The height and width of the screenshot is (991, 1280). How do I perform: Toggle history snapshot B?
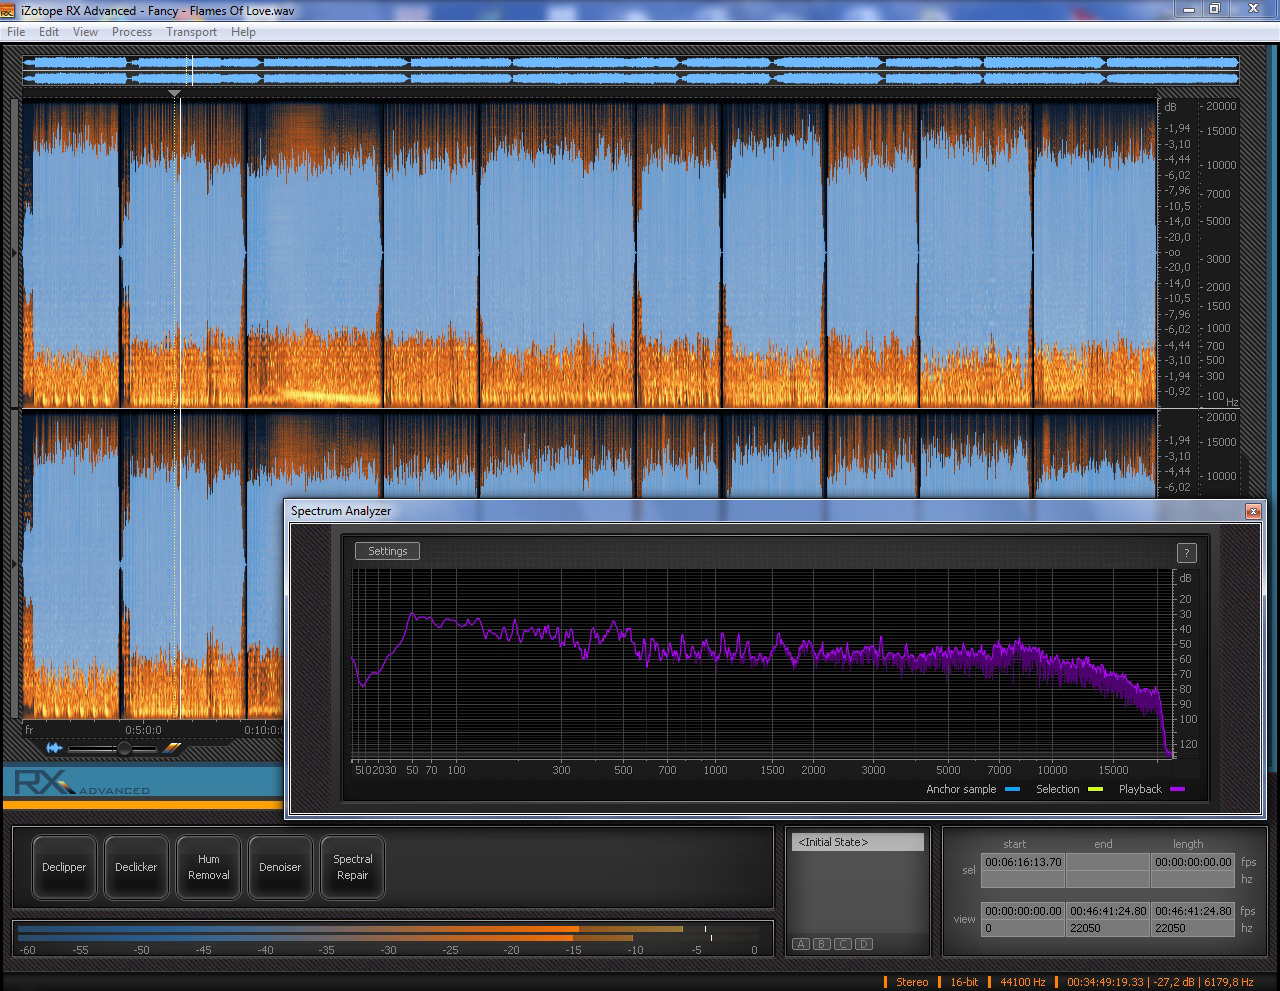click(822, 944)
